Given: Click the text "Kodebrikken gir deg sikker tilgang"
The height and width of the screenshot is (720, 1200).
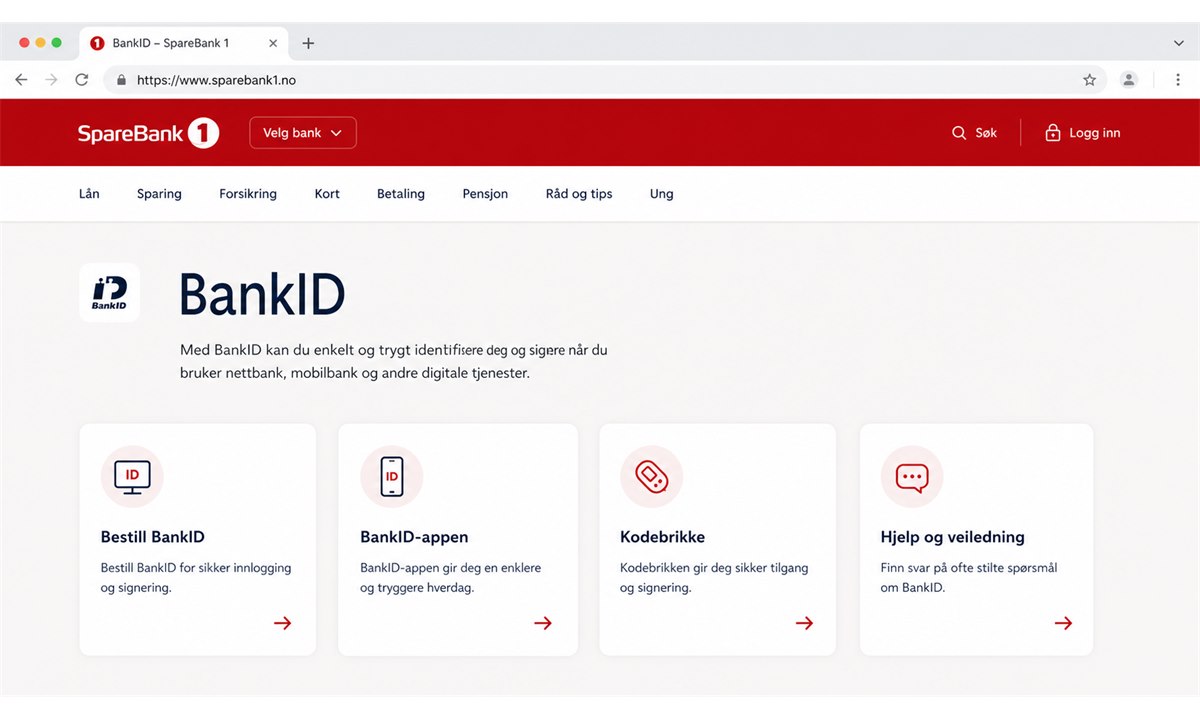Looking at the screenshot, I should 714,568.
